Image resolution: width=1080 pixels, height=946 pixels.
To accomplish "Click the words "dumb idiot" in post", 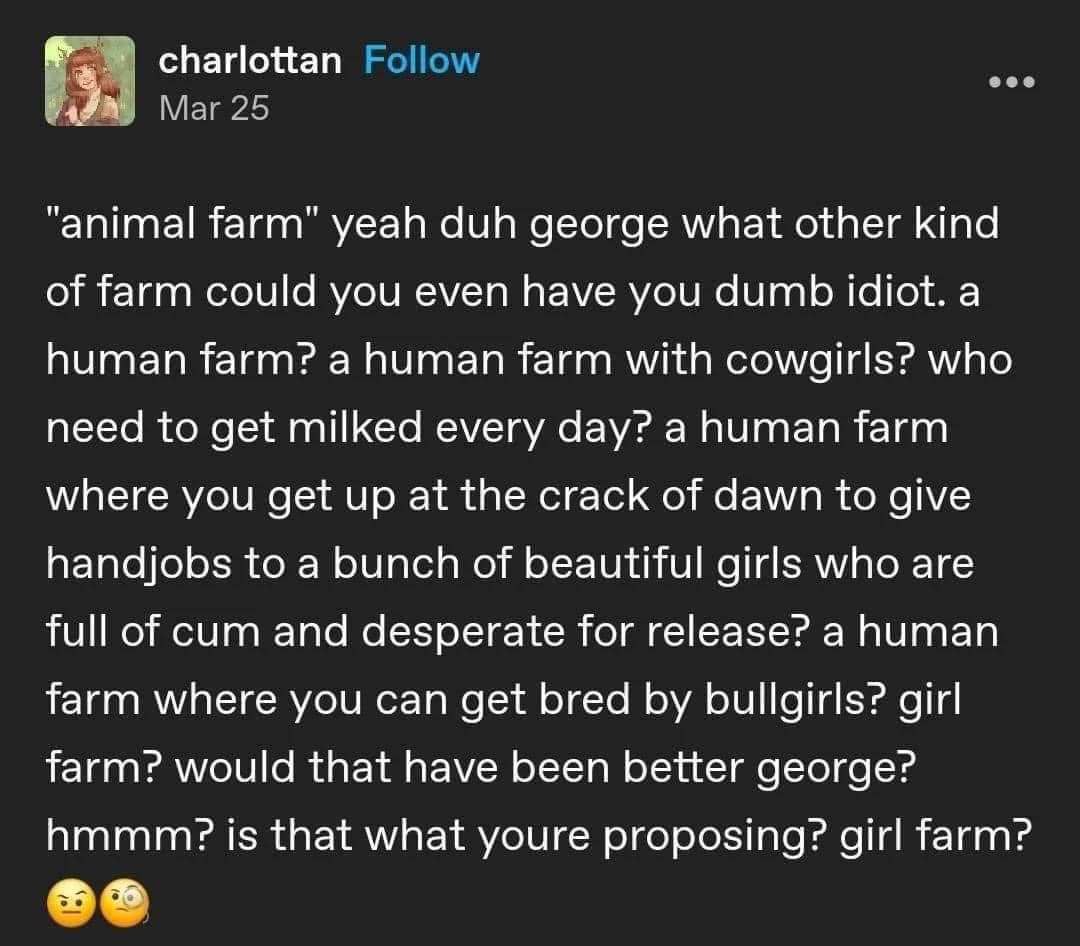I will [x=819, y=291].
